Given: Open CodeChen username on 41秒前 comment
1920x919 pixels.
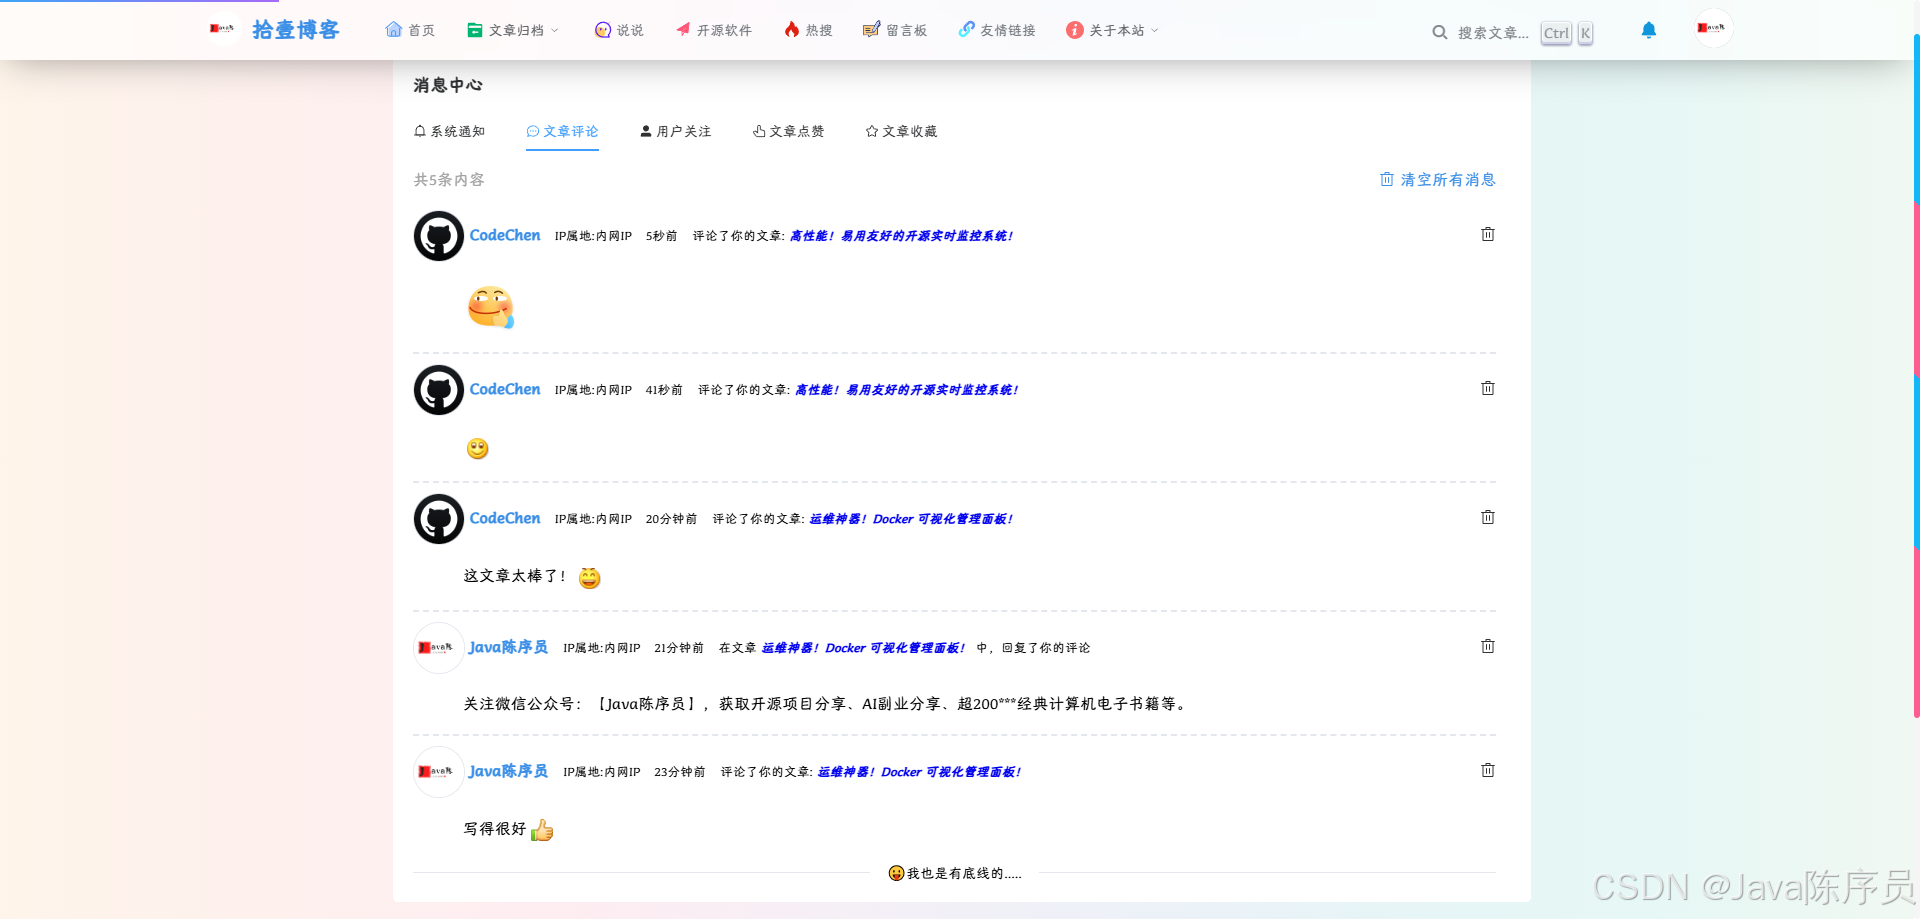Looking at the screenshot, I should click(505, 389).
